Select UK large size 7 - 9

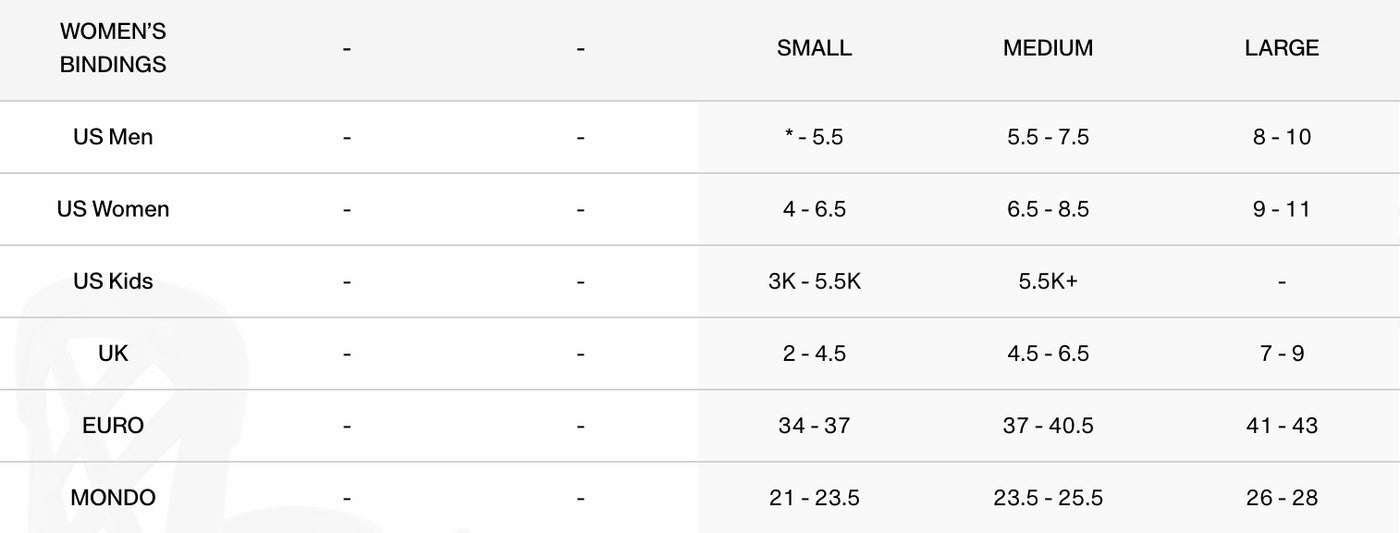1281,353
